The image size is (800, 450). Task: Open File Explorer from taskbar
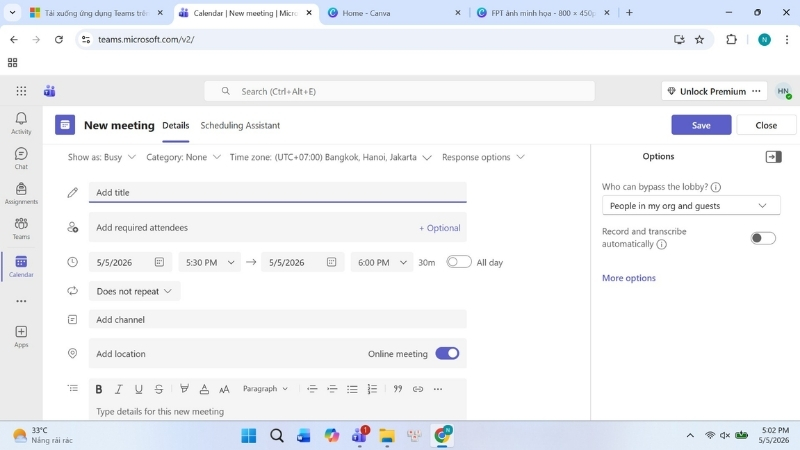pyautogui.click(x=387, y=436)
